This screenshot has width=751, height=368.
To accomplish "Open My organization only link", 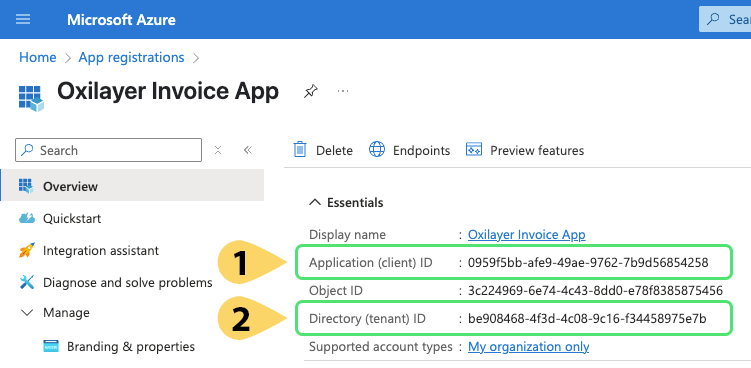I will (528, 346).
